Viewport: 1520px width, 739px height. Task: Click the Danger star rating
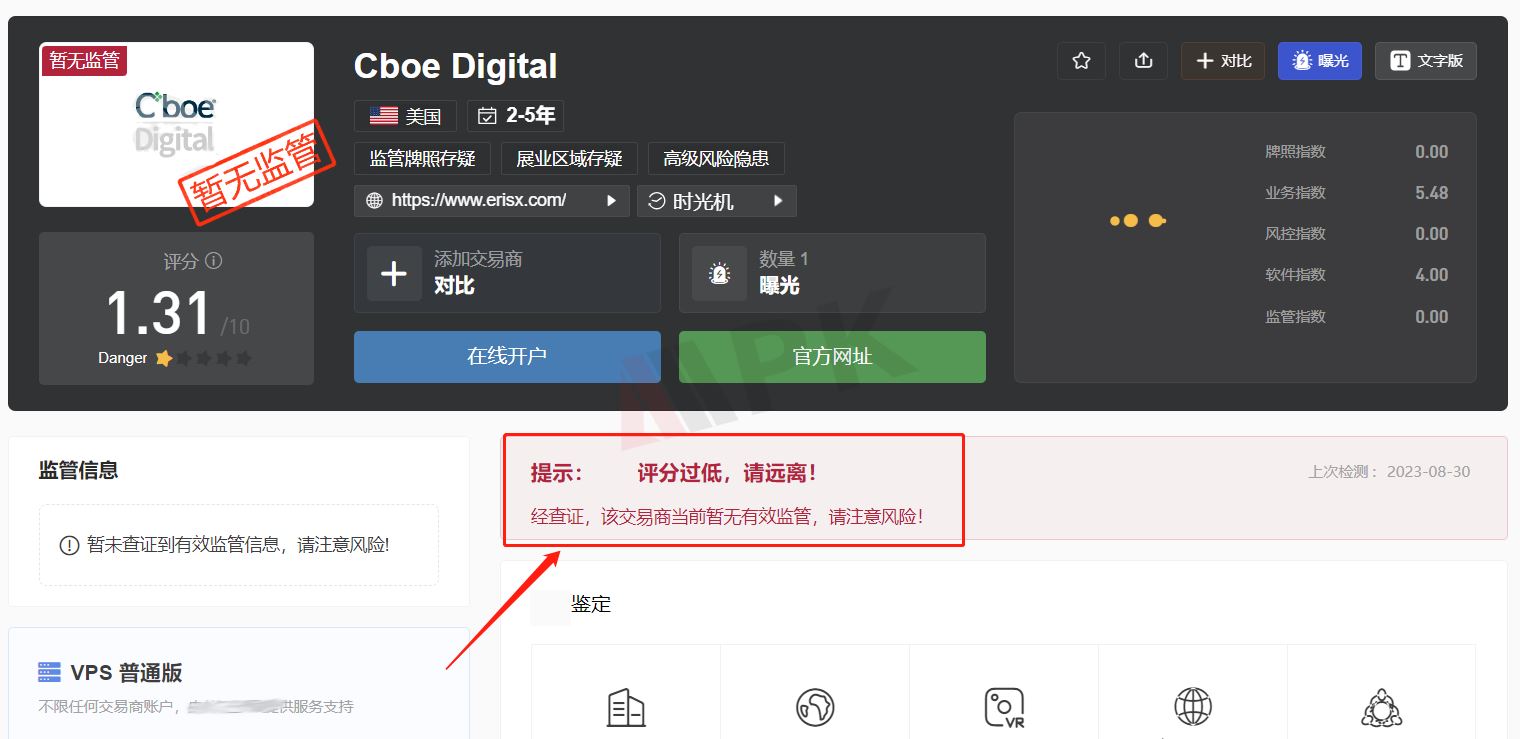pos(203,358)
